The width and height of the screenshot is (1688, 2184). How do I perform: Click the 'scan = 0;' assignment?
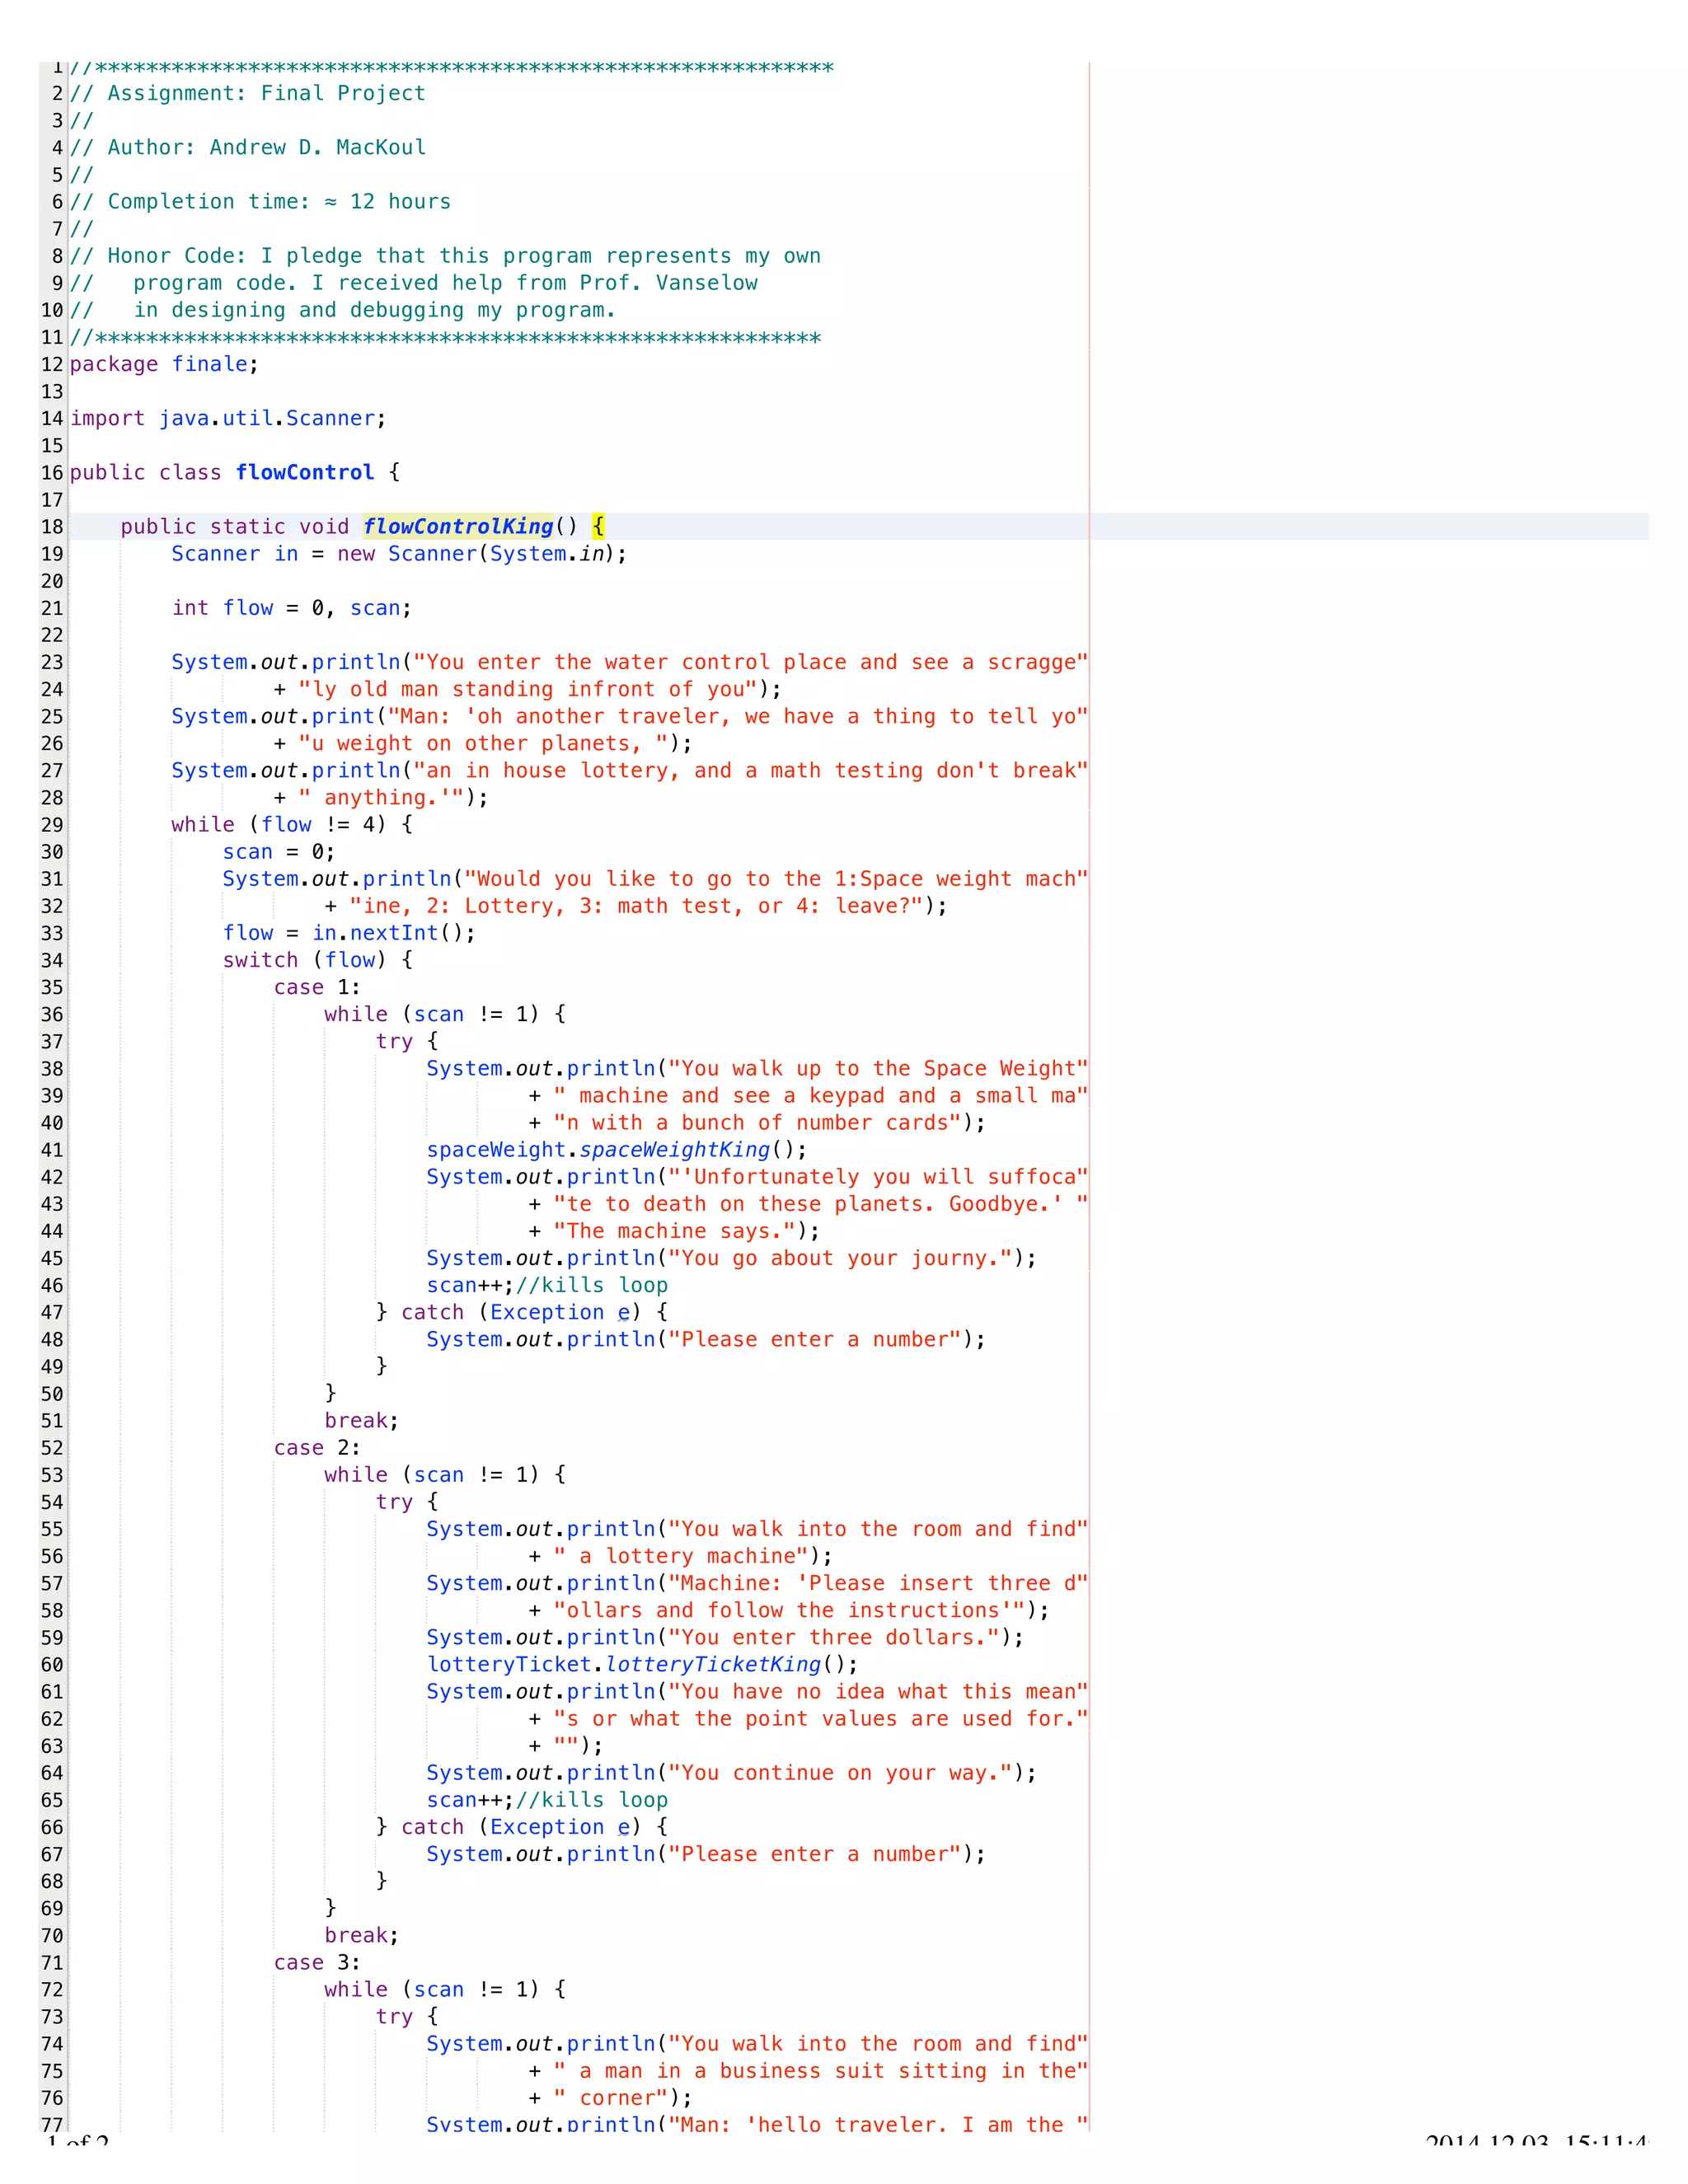coord(279,852)
